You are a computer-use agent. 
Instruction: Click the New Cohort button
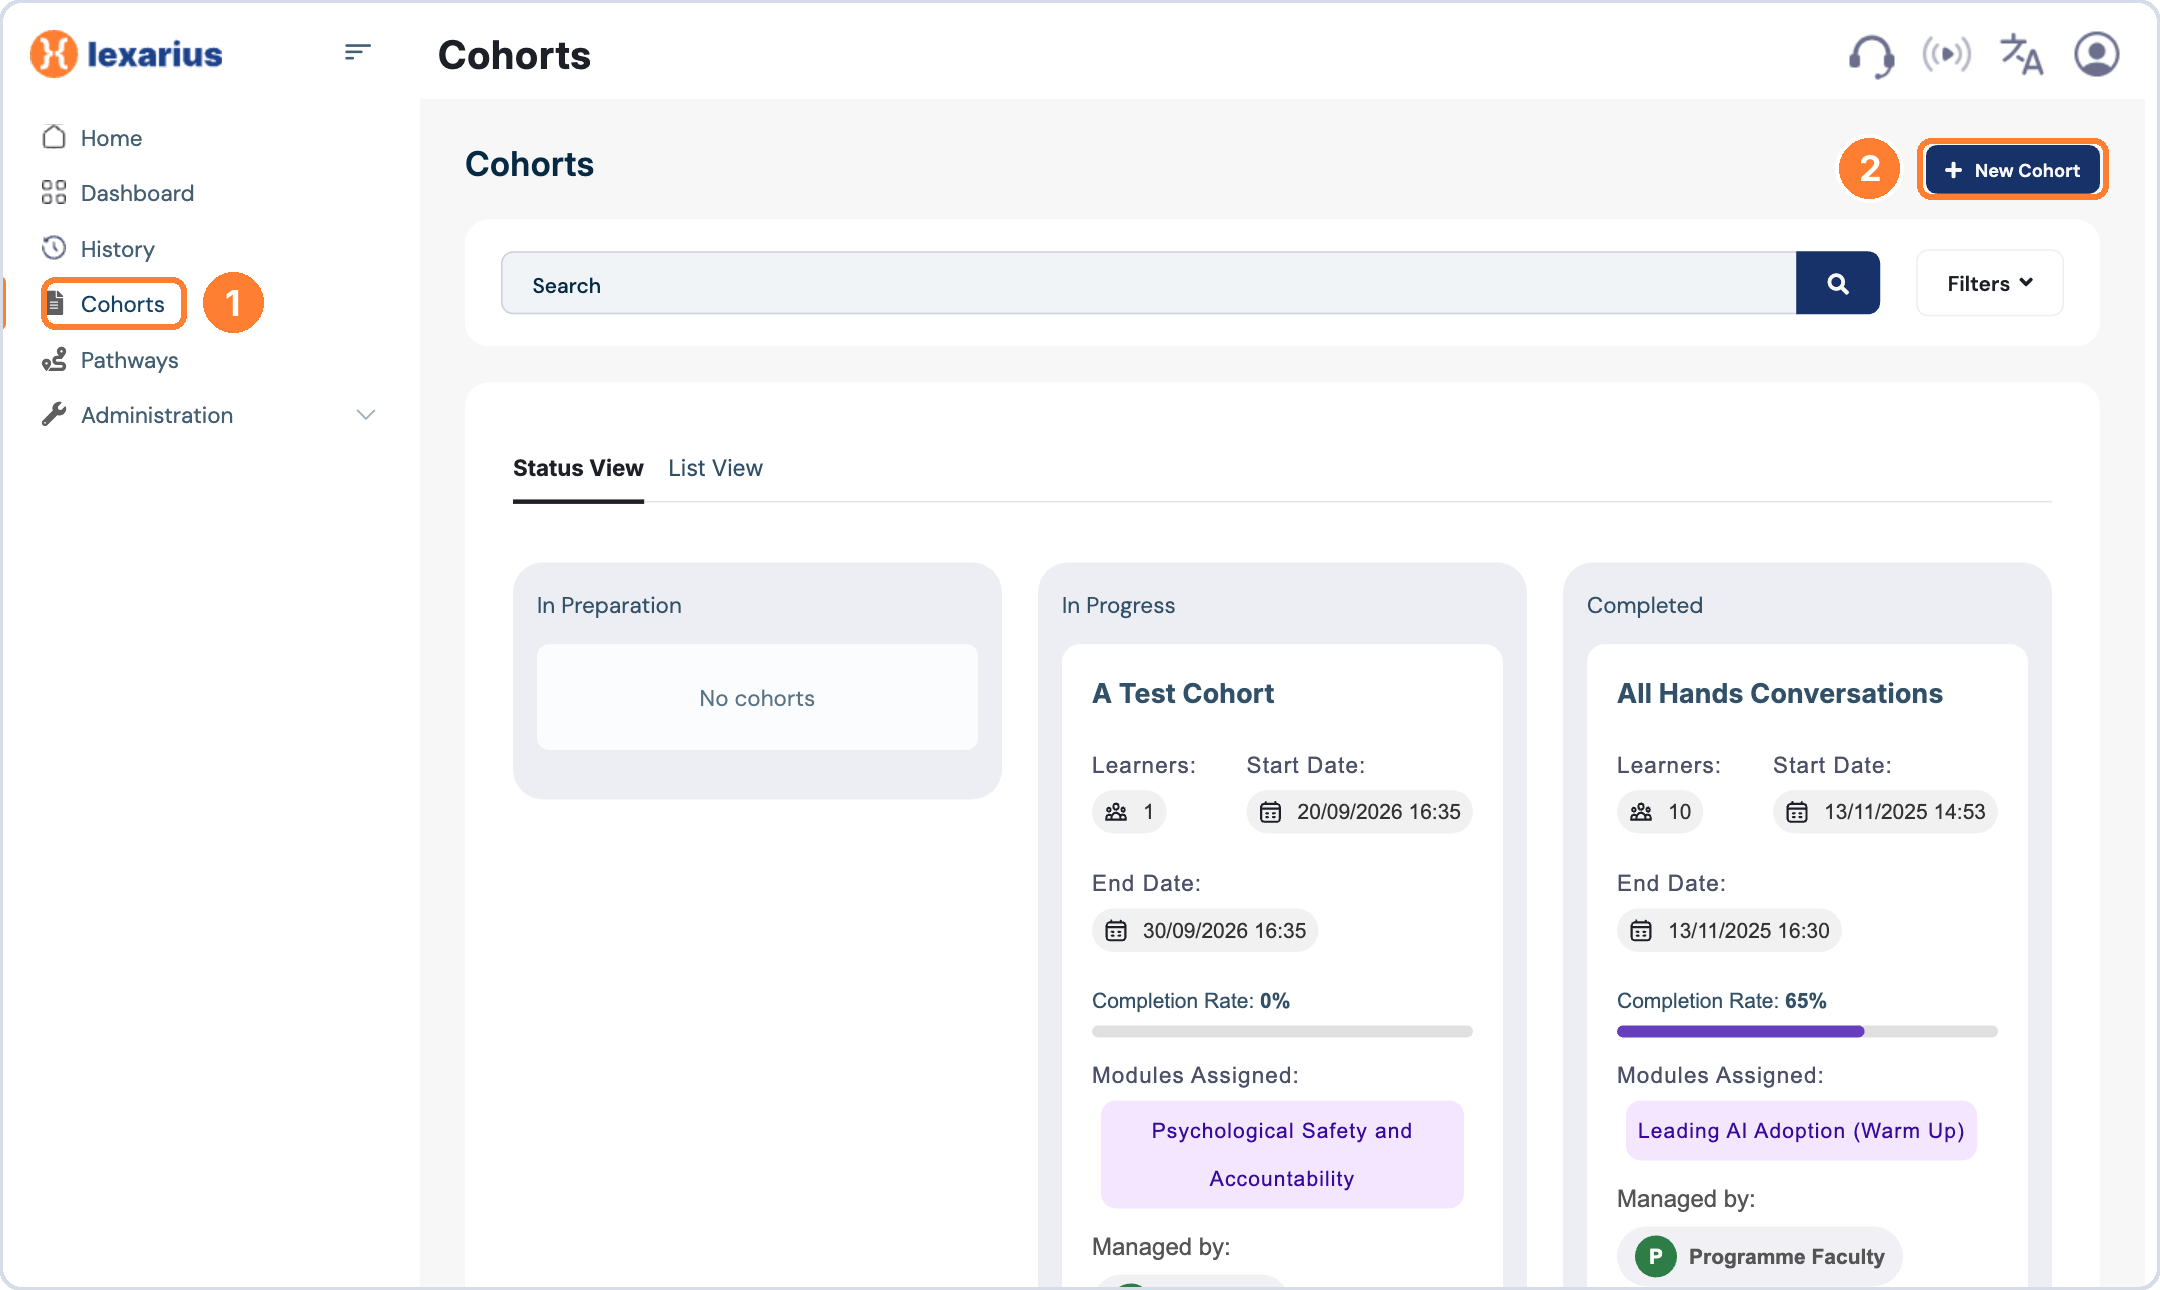click(x=2013, y=170)
